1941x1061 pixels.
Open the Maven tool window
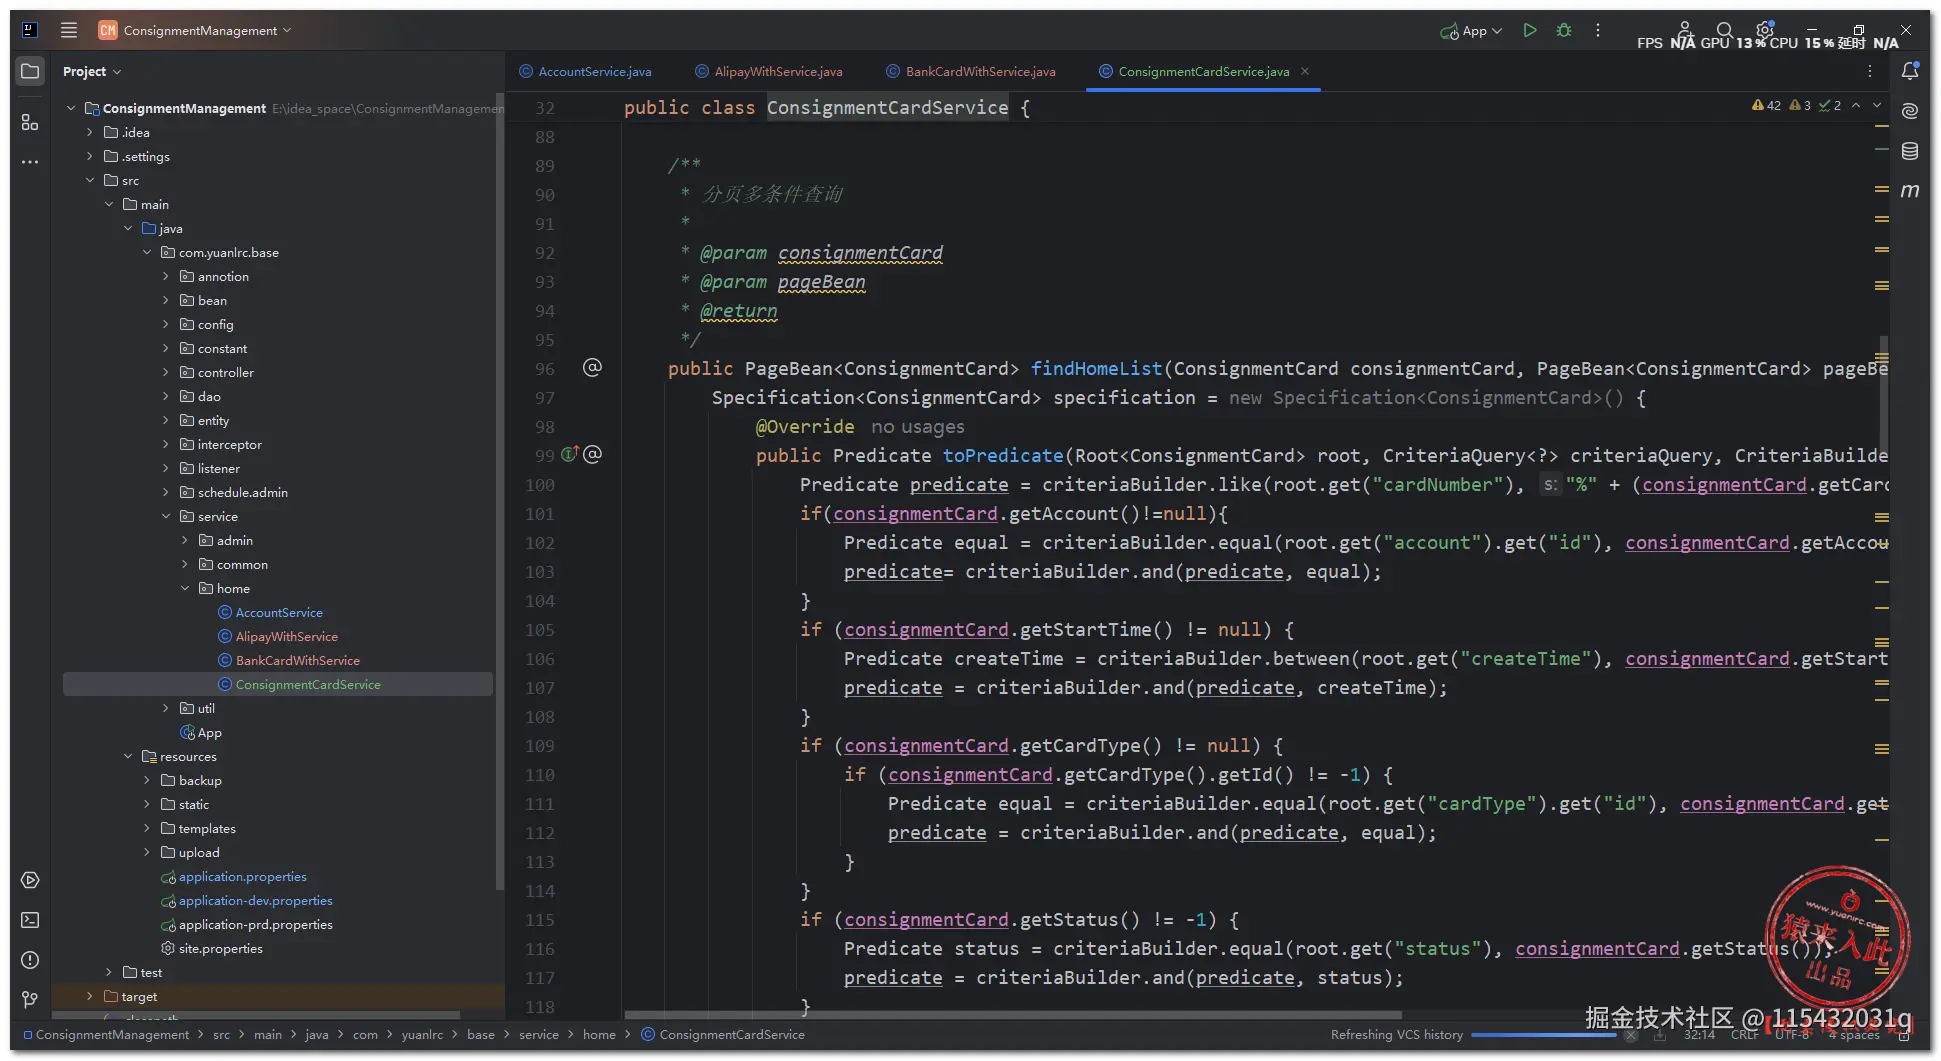pyautogui.click(x=1910, y=190)
